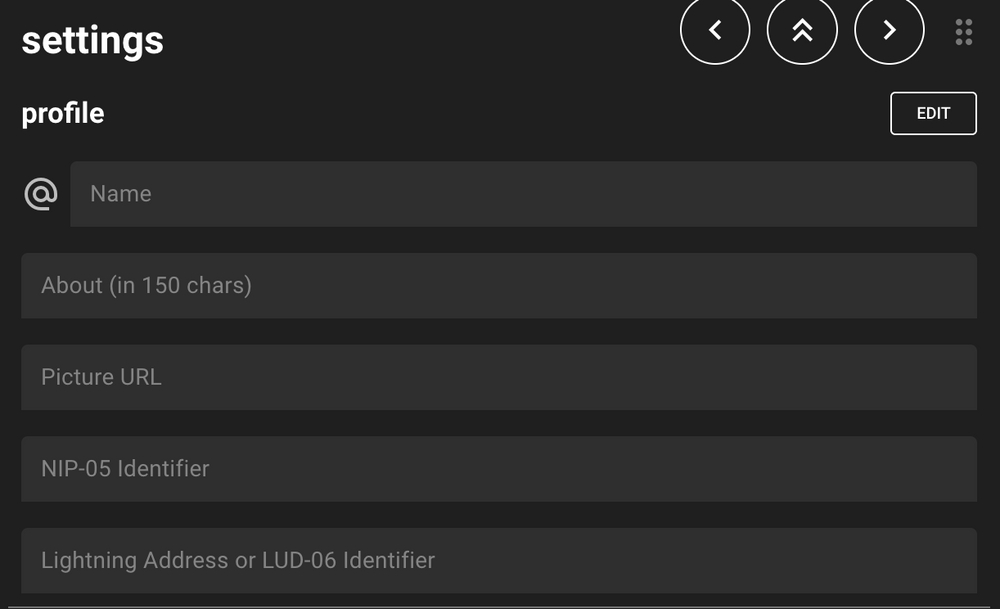Click into the NIP-05 Identifier field
This screenshot has width=1000, height=609.
click(x=499, y=469)
